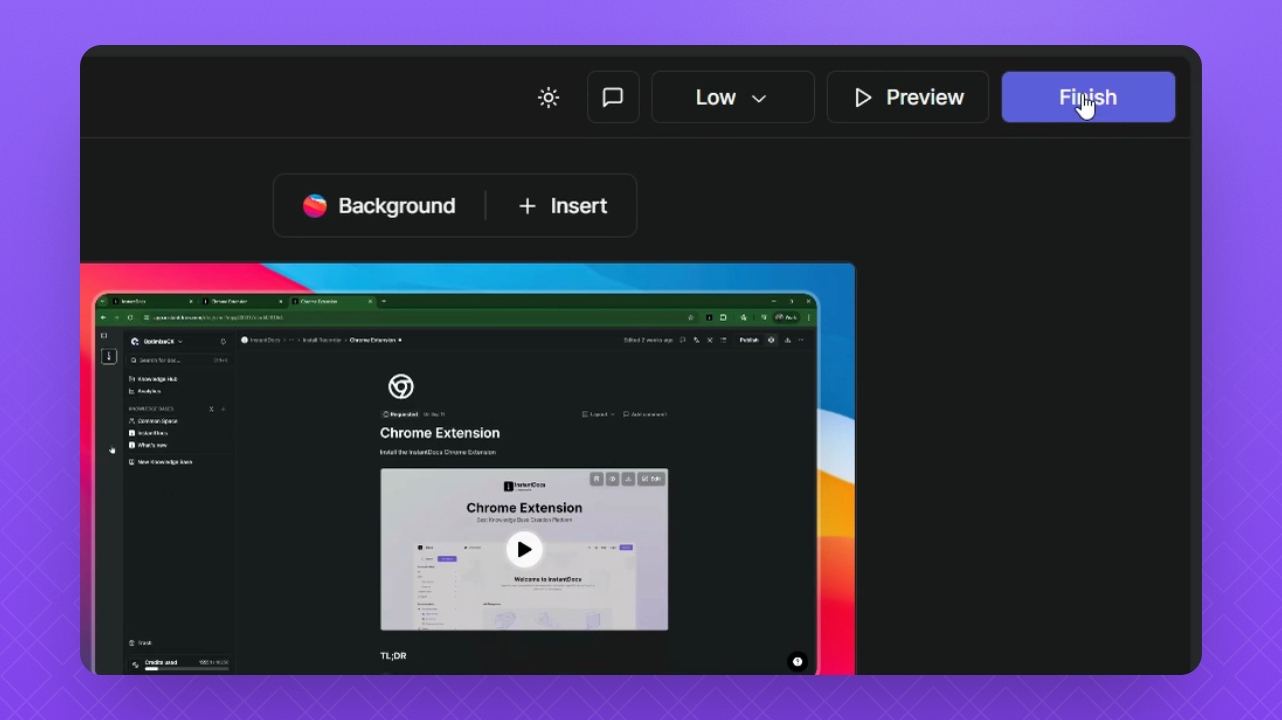Screen dimensions: 1282x720
Task: Click the TL;DR heading
Action: pos(393,656)
